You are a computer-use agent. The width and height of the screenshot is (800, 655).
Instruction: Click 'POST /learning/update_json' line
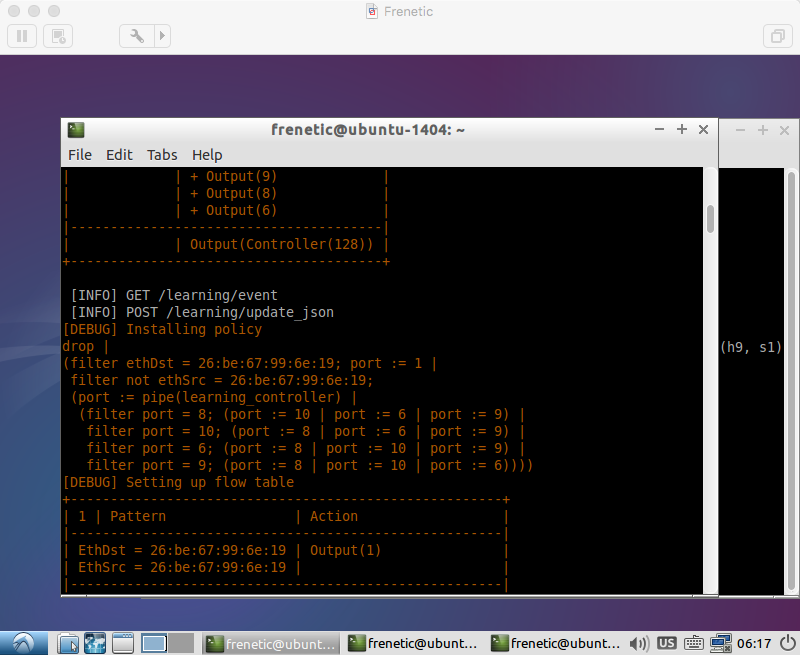click(230, 312)
